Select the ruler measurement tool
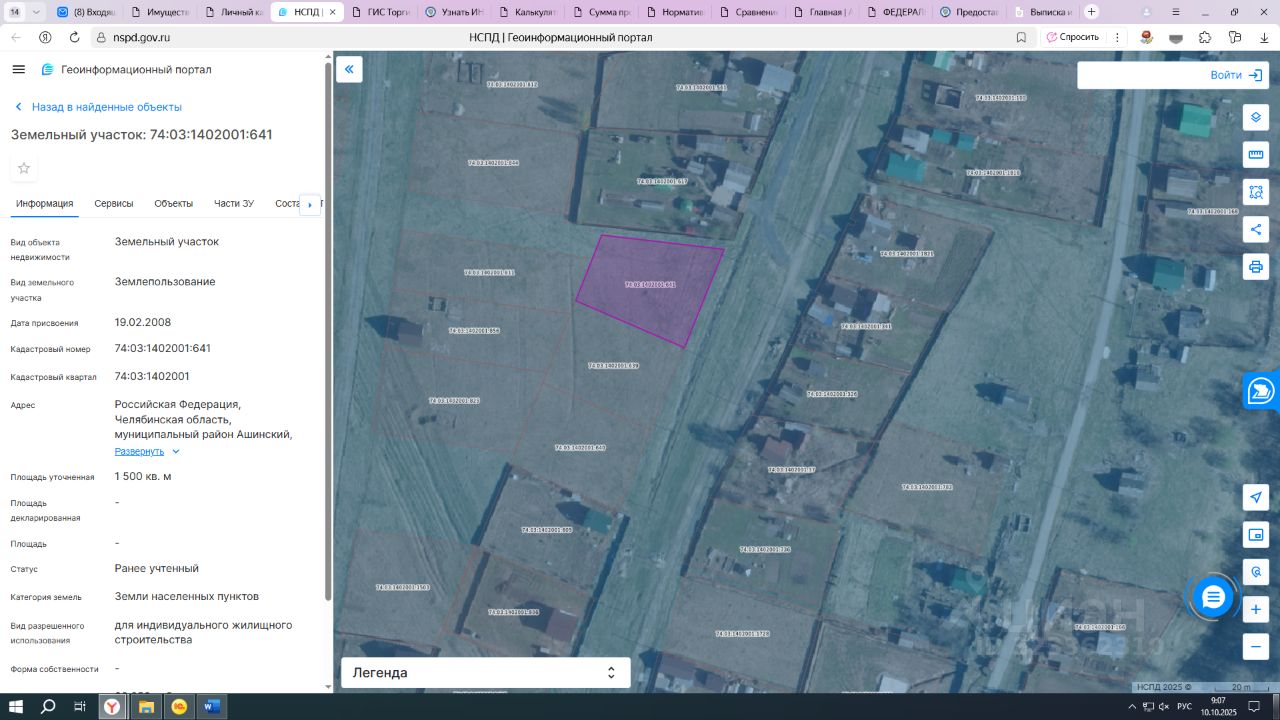The image size is (1280, 720). coord(1256,154)
